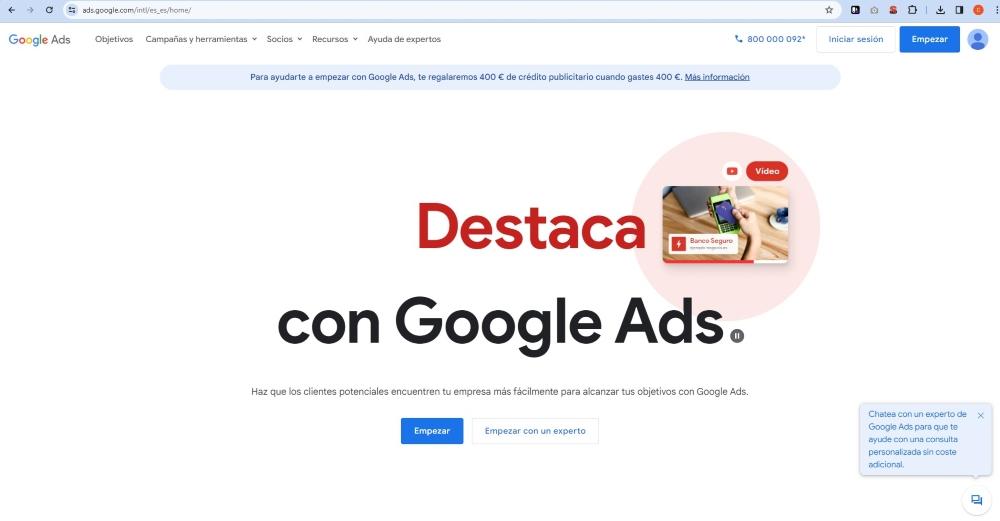This screenshot has height=521, width=1000.
Task: Click the phone icon beside 800 000 092
Action: [739, 39]
